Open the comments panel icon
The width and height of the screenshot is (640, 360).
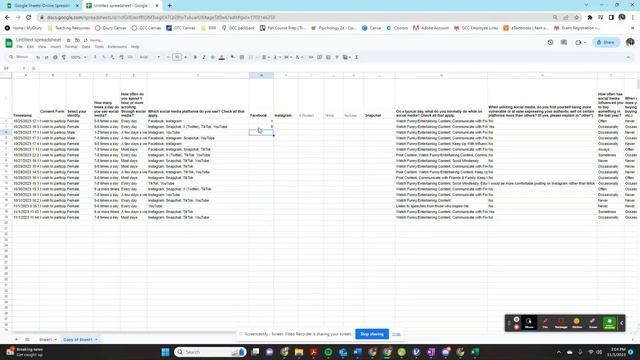pos(564,42)
